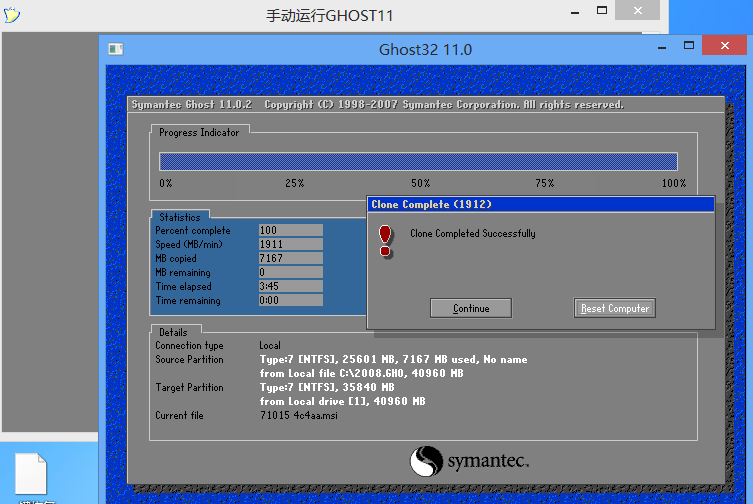Viewport: 753px width, 504px height.
Task: Click the Symantec Ghost 11.0.2 copyright header
Action: point(377,105)
